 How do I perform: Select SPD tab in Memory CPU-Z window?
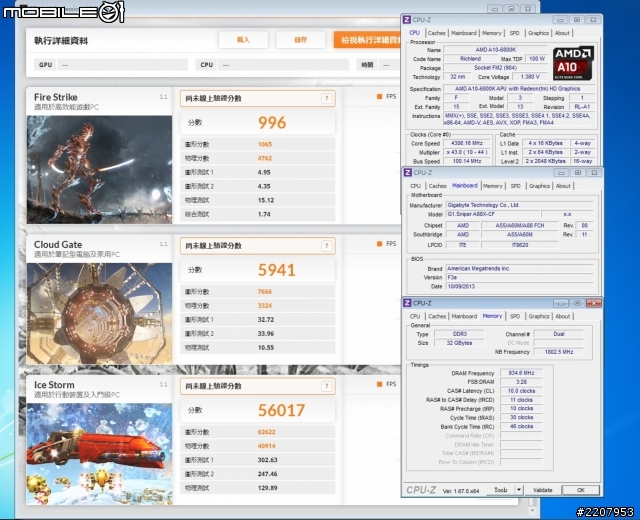[x=515, y=316]
